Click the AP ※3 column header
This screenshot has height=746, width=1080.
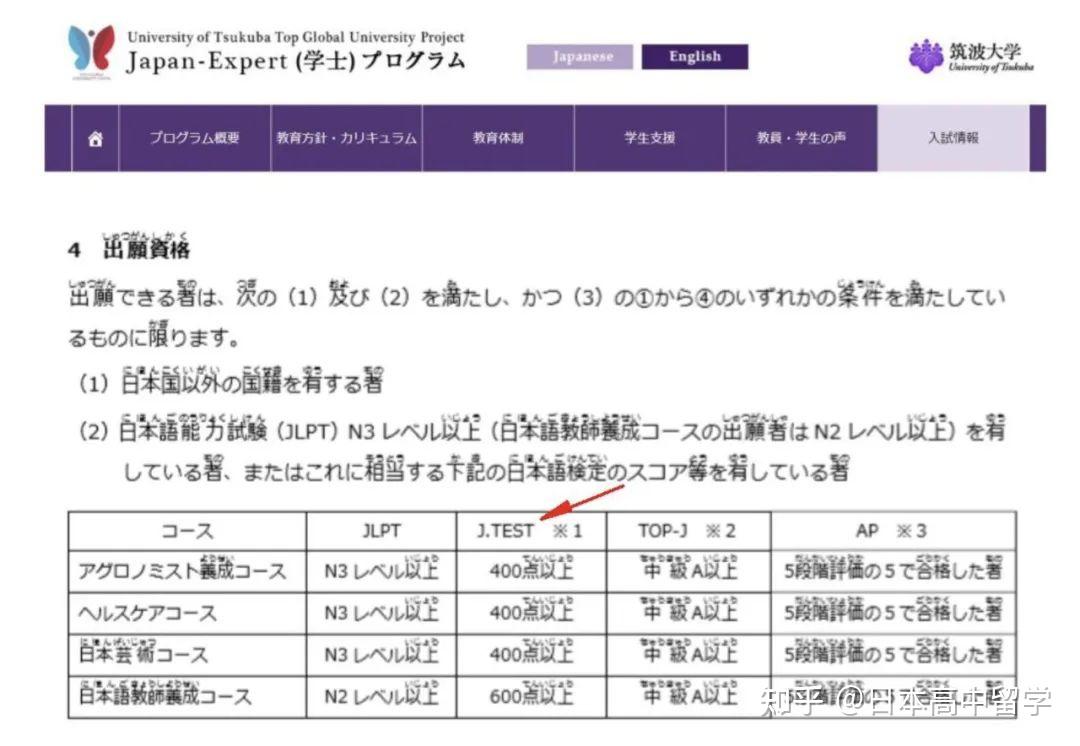click(x=893, y=531)
